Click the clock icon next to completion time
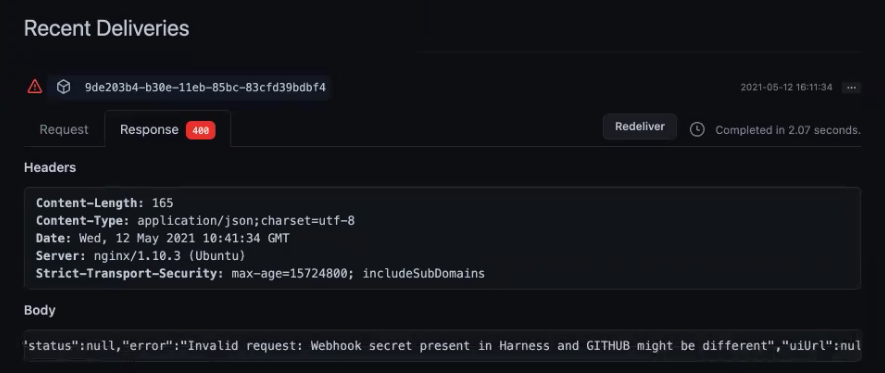Viewport: 885px width, 373px height. pyautogui.click(x=697, y=130)
